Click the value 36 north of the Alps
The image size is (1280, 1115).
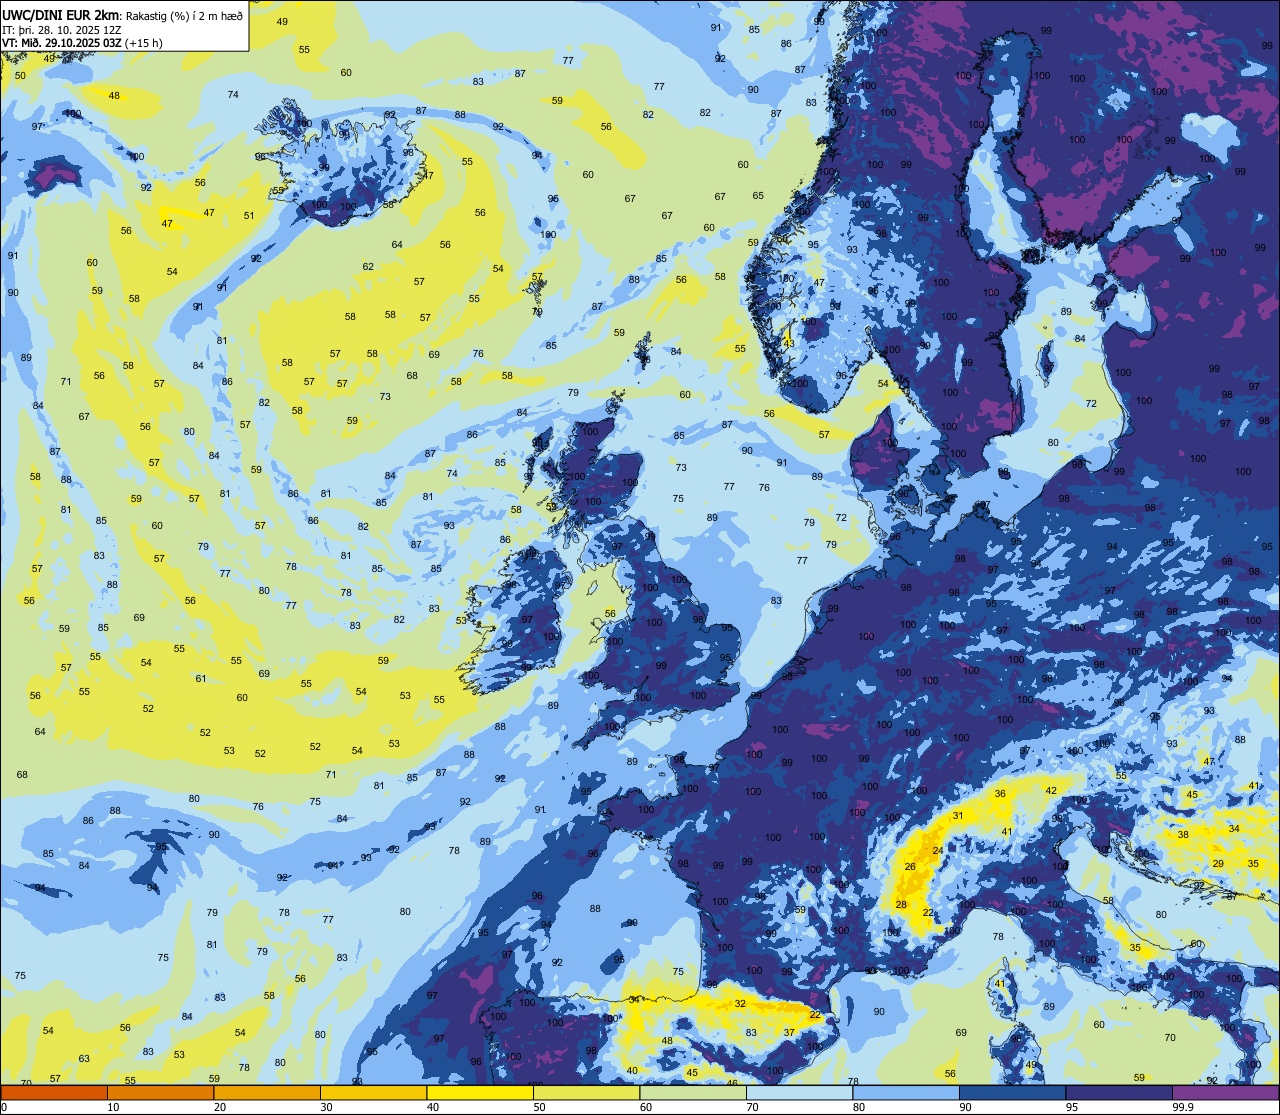point(1000,794)
